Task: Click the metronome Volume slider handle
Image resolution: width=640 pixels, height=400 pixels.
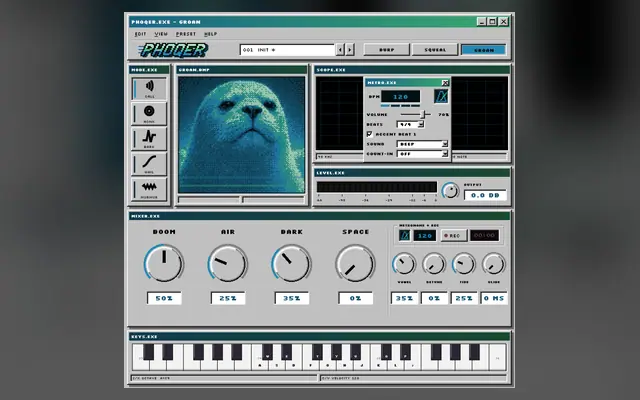Action: coord(424,114)
